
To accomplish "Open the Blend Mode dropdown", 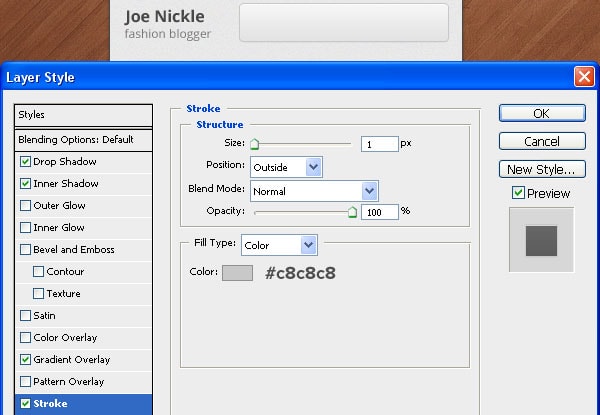I will click(314, 191).
